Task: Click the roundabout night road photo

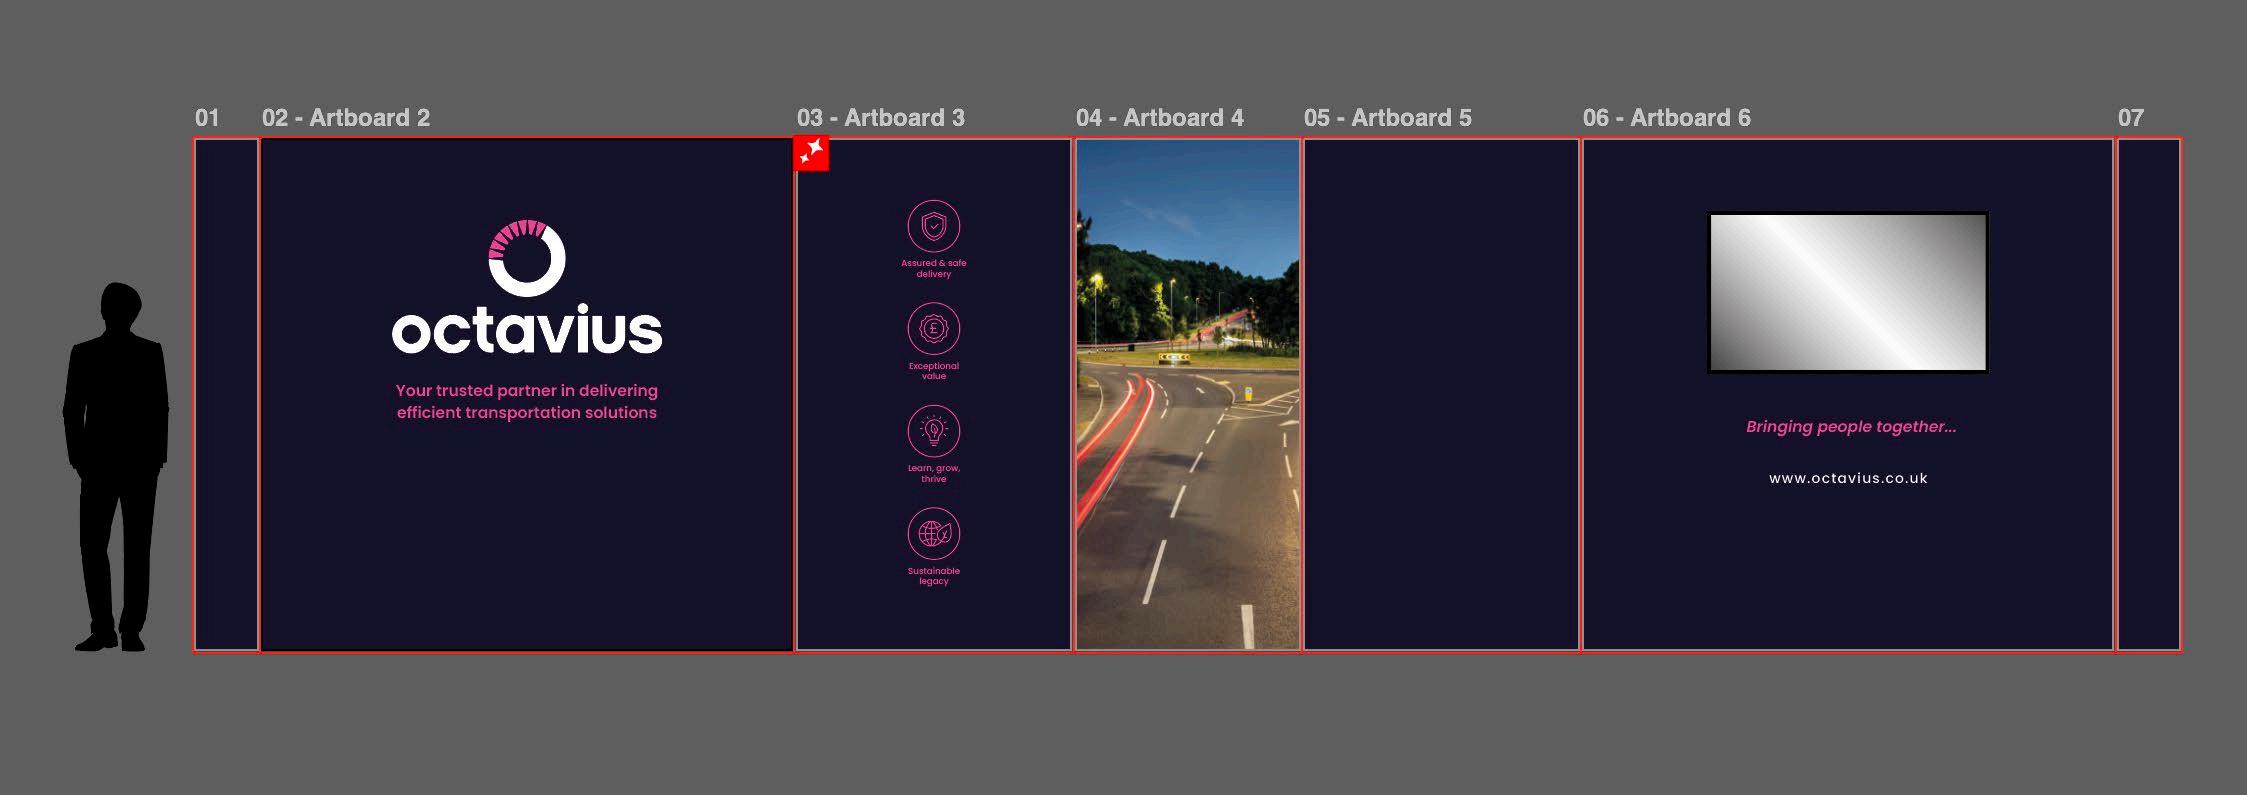Action: (x=1188, y=395)
